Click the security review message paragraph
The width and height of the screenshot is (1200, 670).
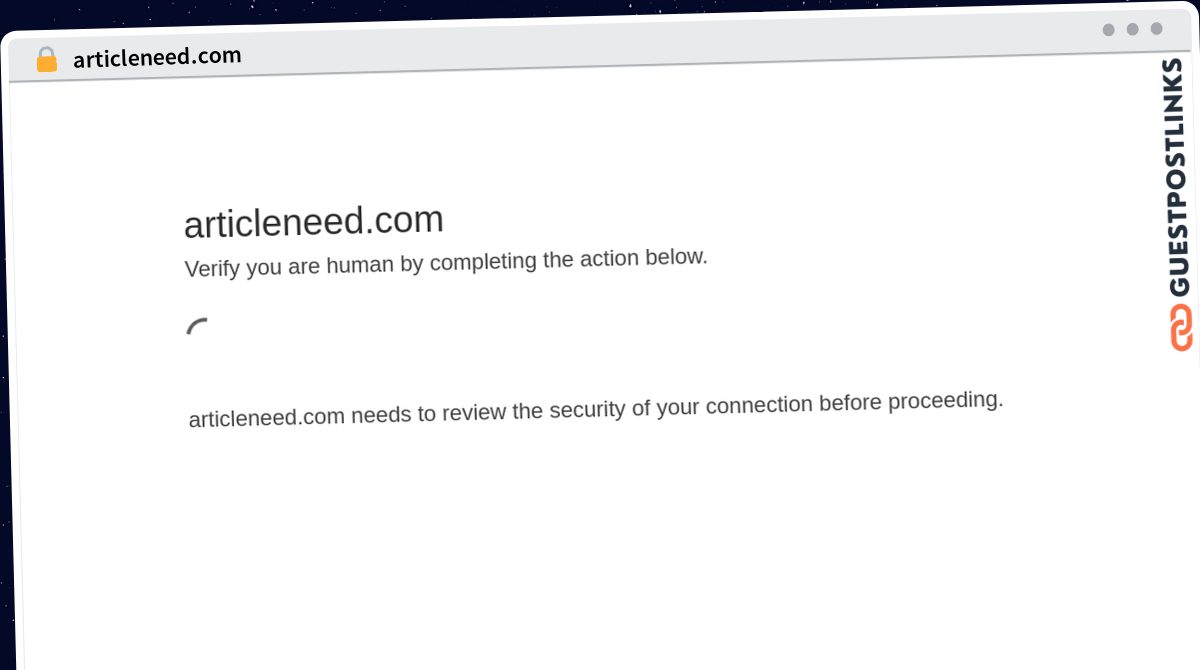596,408
